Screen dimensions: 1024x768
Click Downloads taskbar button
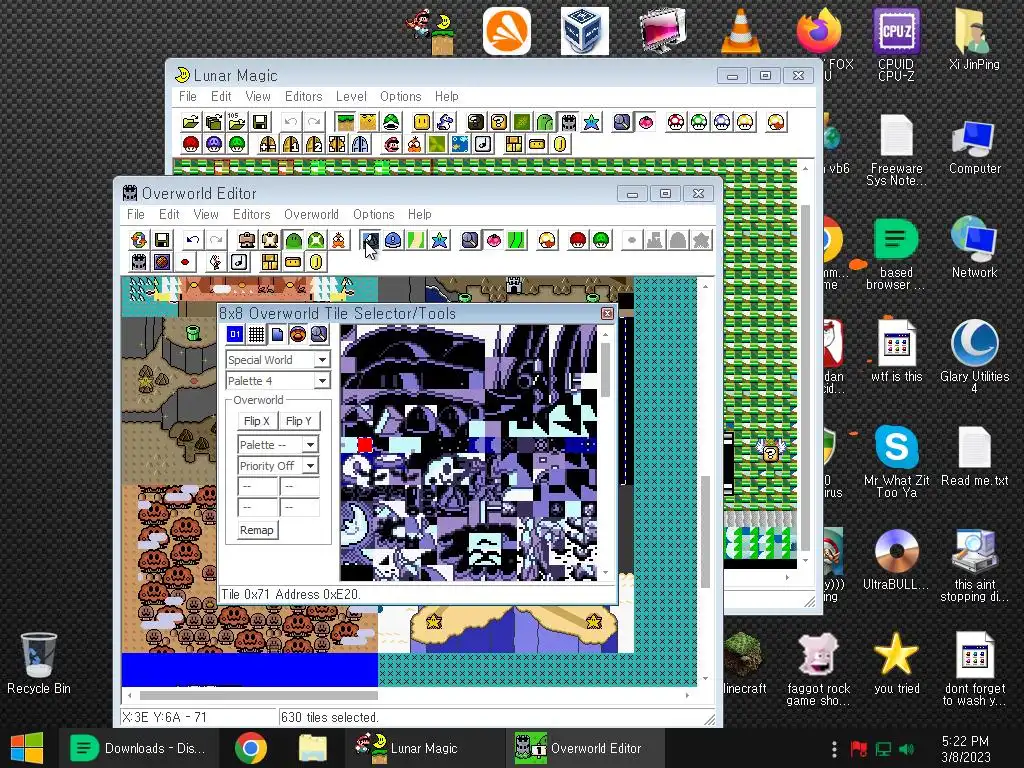(x=138, y=748)
